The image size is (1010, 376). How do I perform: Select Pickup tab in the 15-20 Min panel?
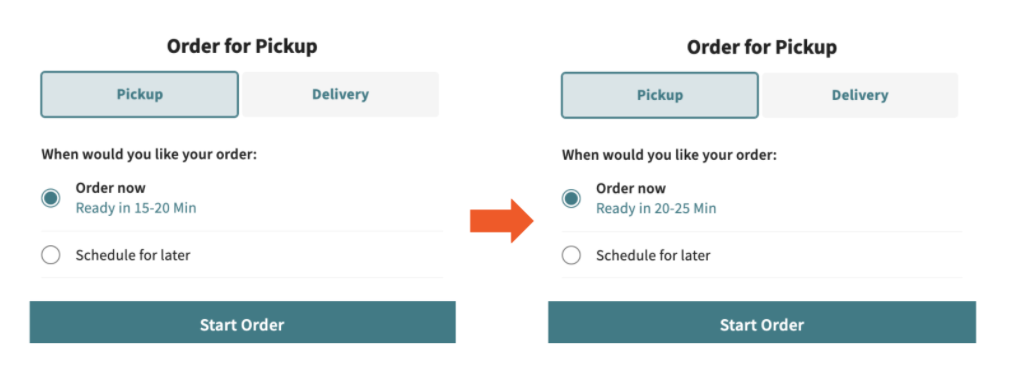click(x=140, y=95)
